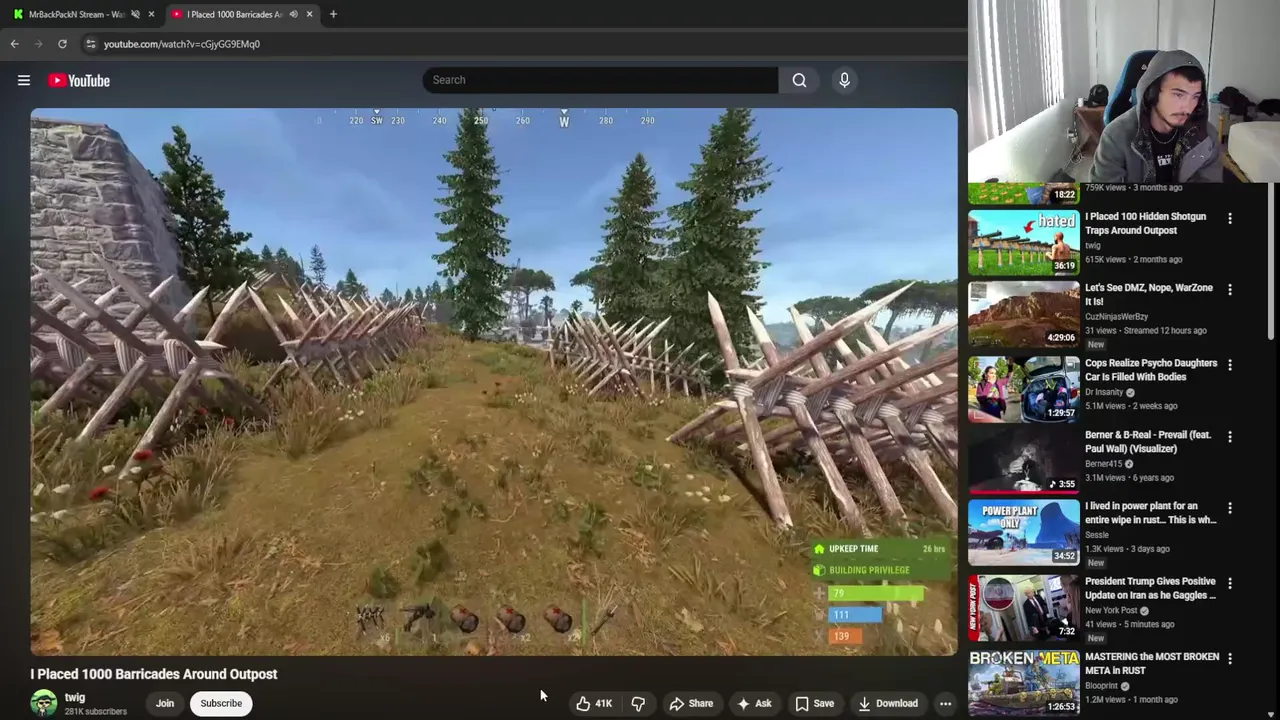
Task: Like the video with thumbs up
Action: pyautogui.click(x=593, y=703)
